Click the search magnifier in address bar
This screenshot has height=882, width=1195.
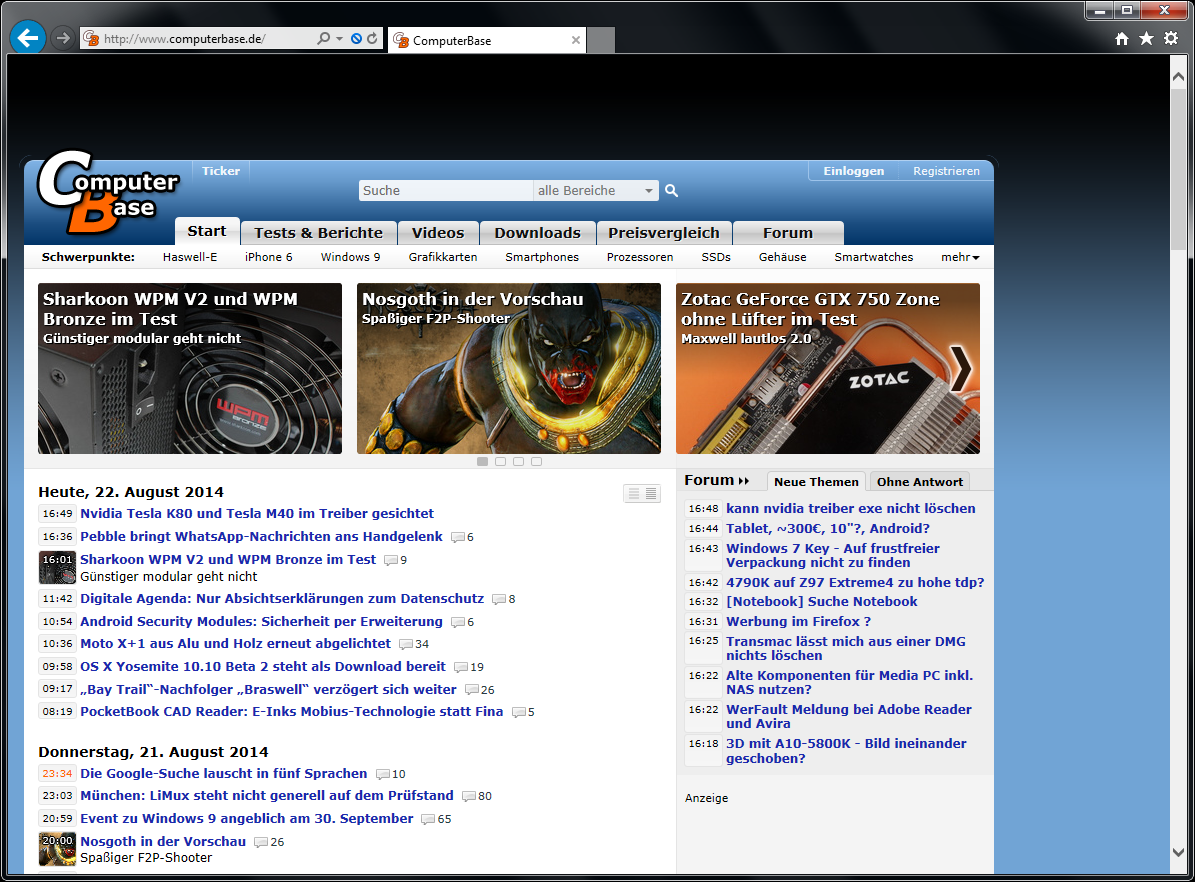pos(323,38)
